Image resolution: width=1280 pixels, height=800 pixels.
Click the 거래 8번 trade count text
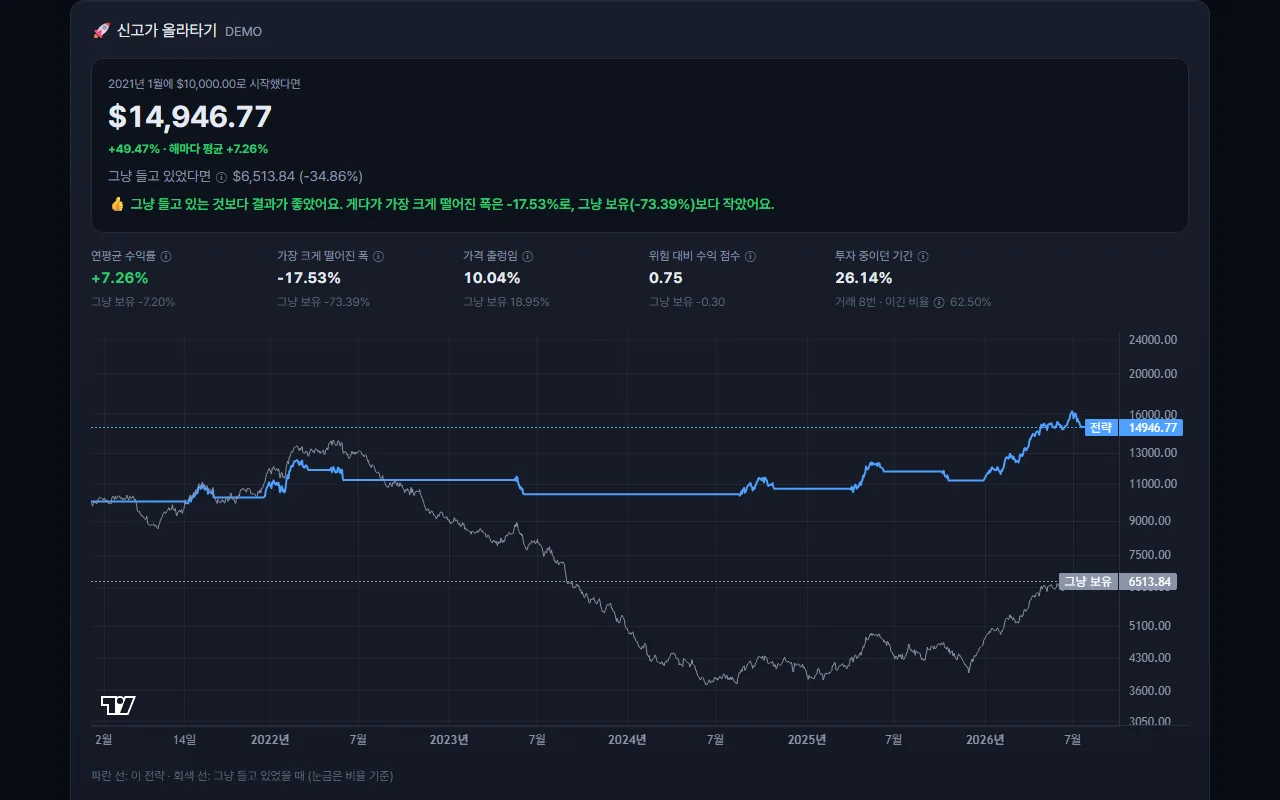click(x=856, y=302)
